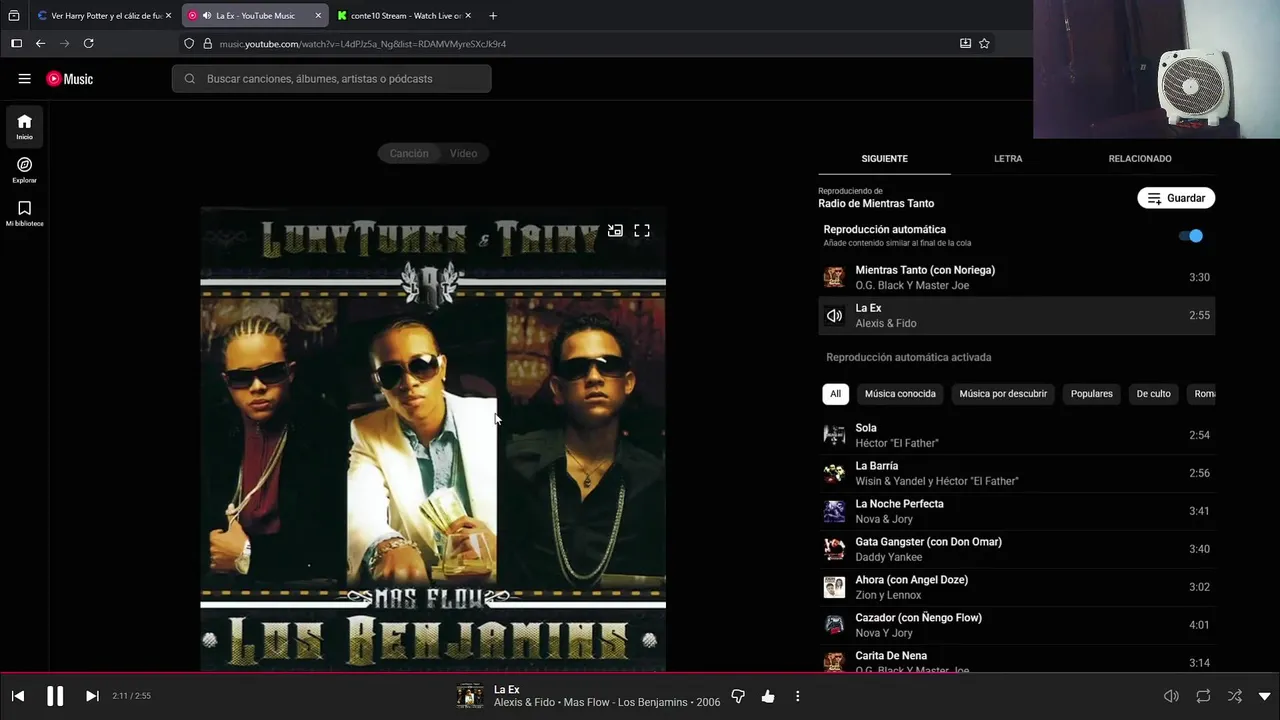Open the tracking protection shield icon
The height and width of the screenshot is (720, 1280).
pyautogui.click(x=189, y=44)
